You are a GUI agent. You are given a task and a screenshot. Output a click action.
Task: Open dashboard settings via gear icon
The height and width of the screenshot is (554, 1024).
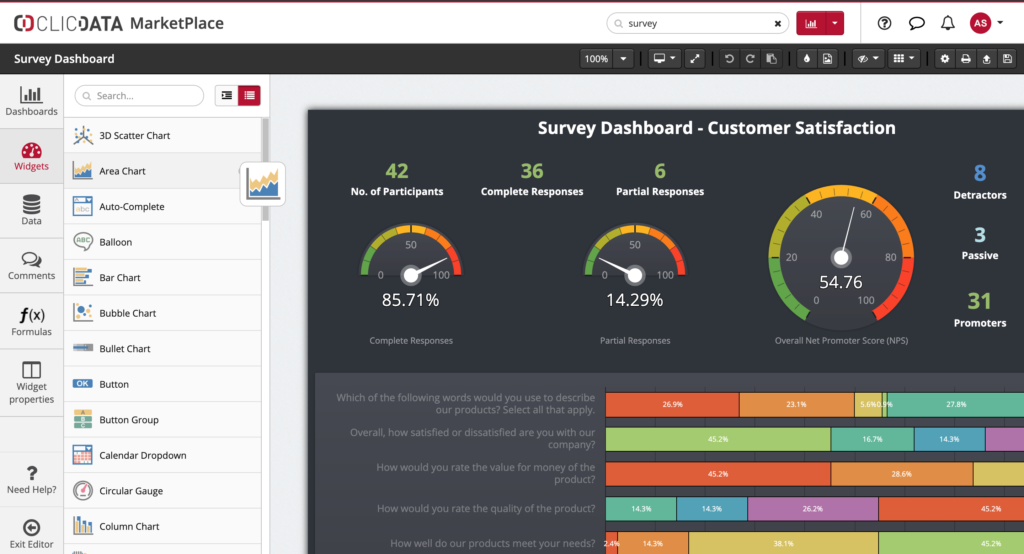[946, 59]
